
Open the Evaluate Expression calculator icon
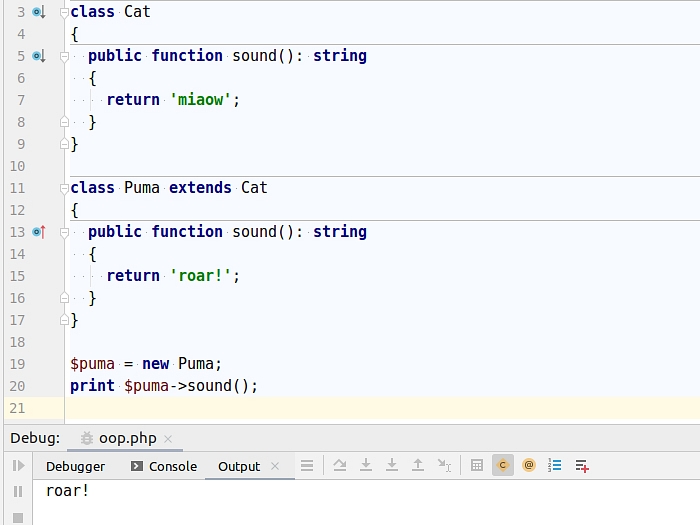coord(477,466)
